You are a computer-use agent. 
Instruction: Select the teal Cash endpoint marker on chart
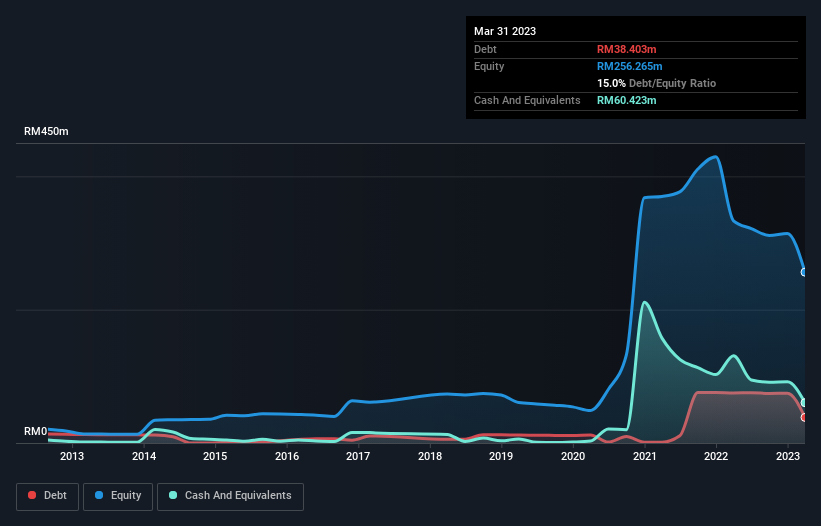point(804,402)
